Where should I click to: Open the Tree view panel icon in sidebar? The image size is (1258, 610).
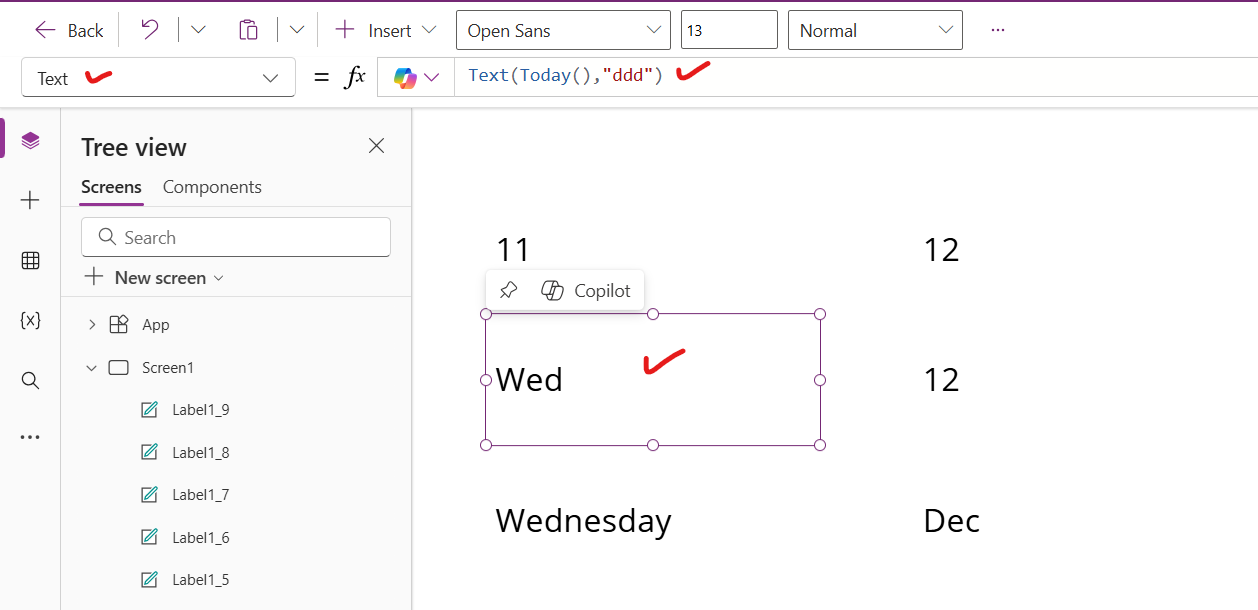point(30,138)
